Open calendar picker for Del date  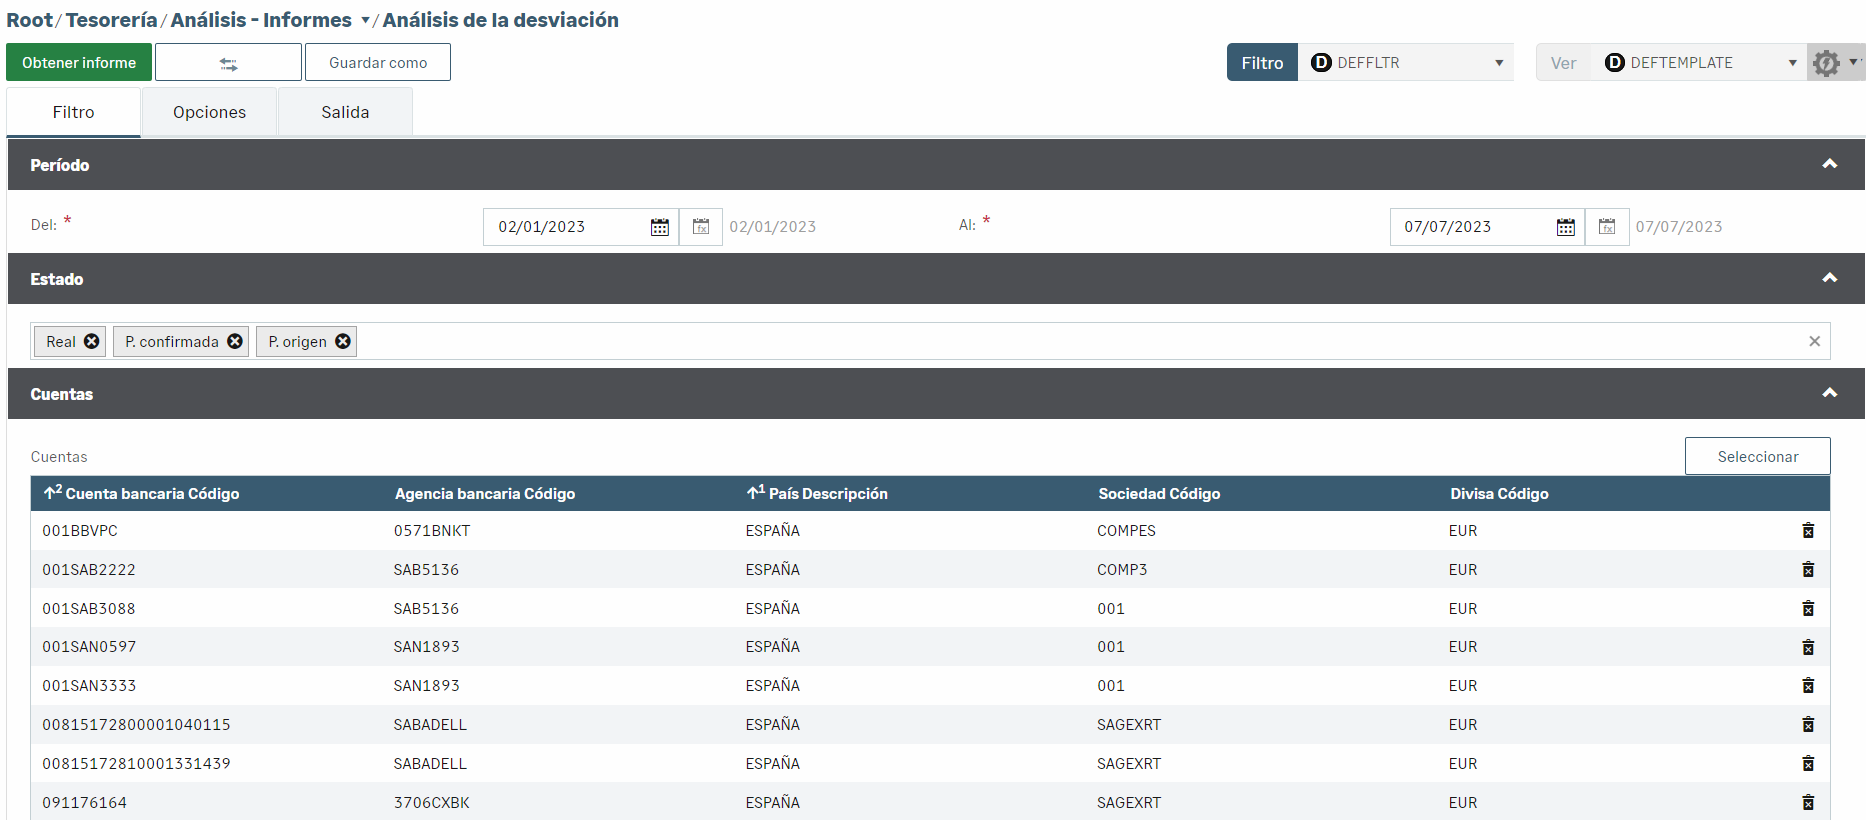(x=659, y=227)
